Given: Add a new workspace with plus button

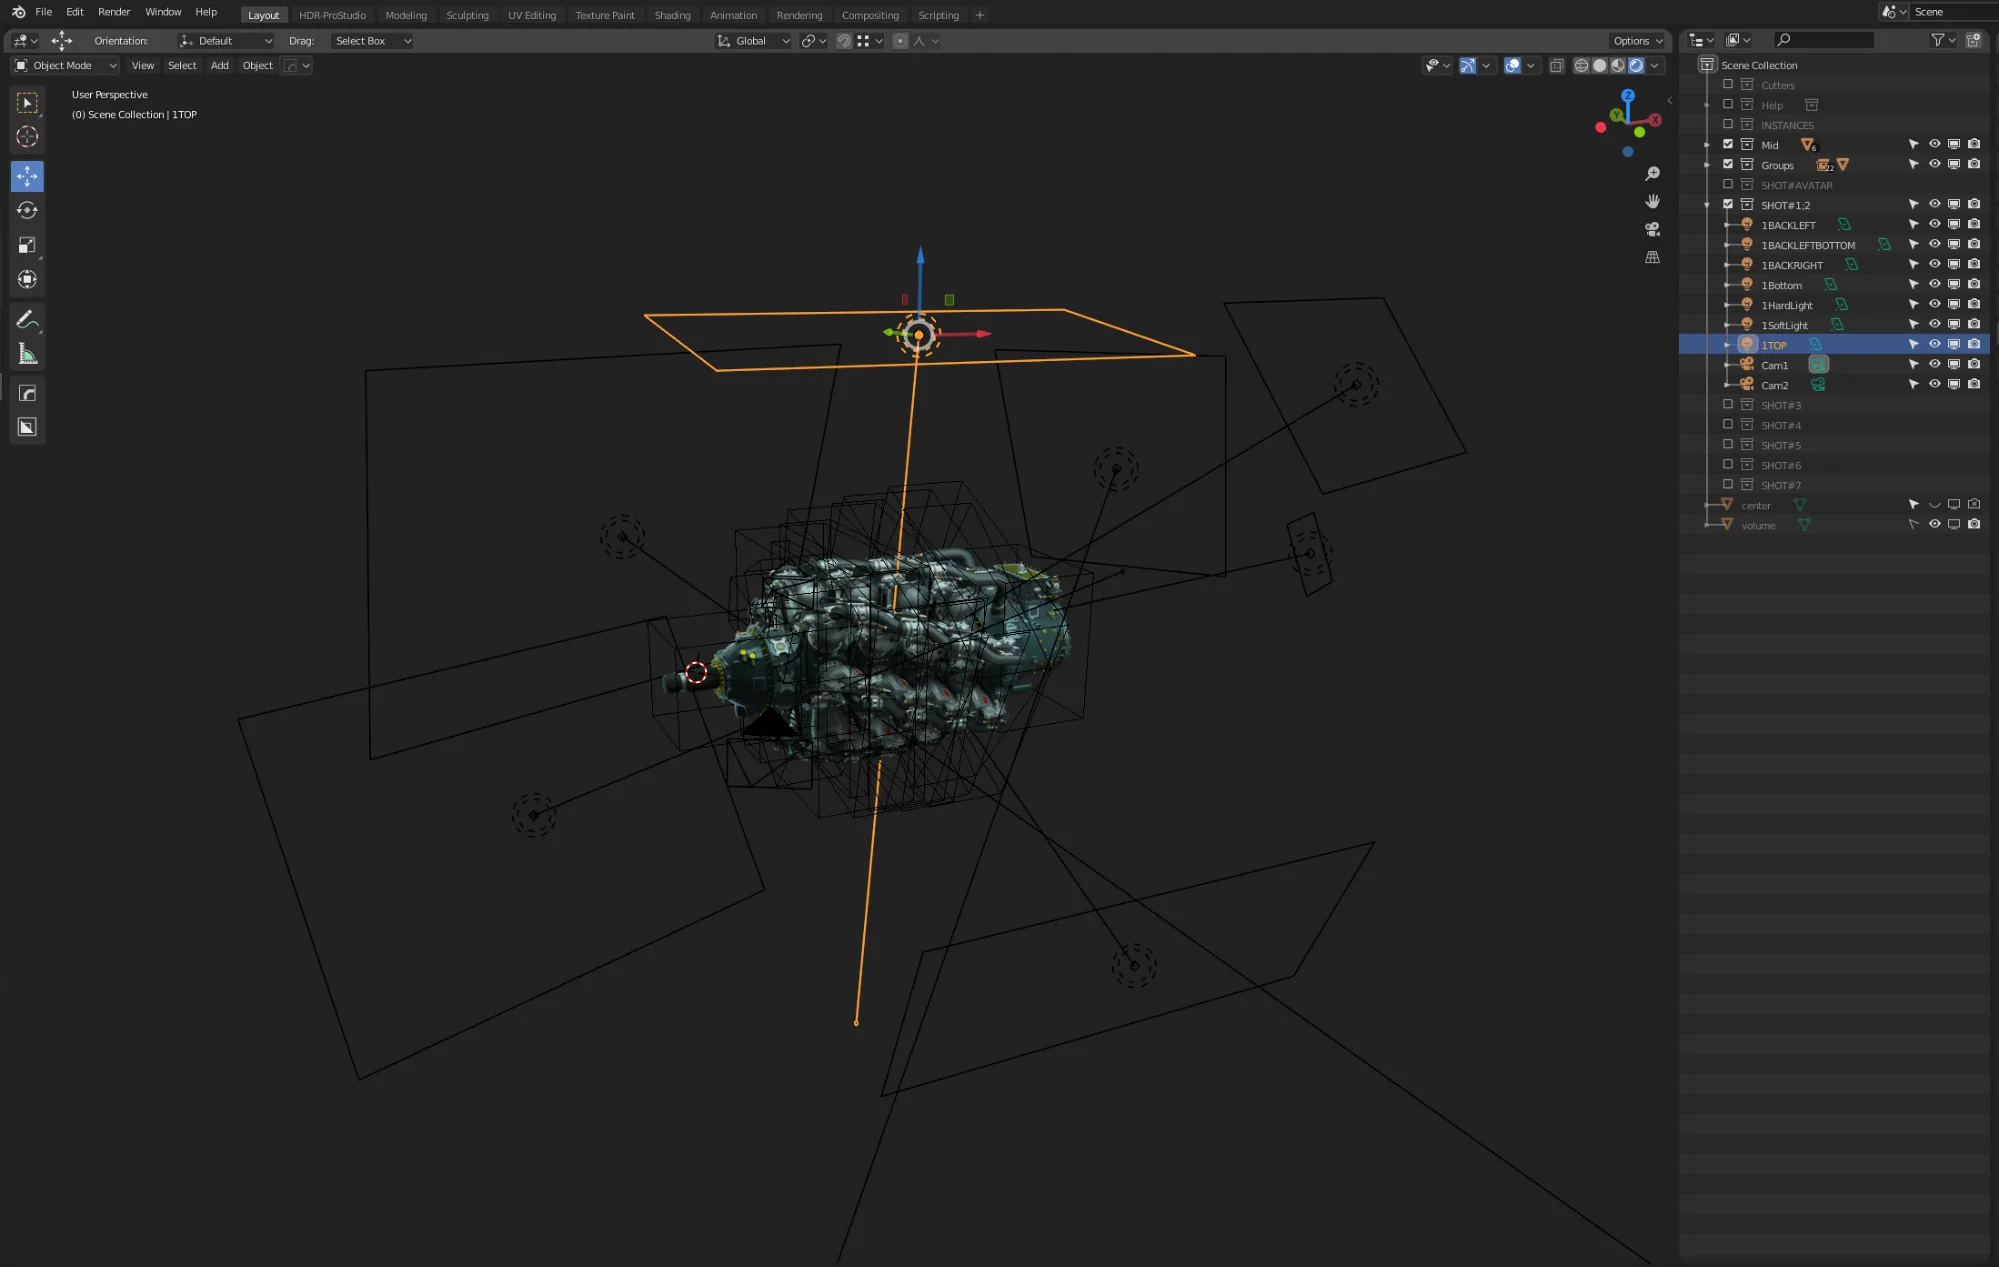Looking at the screenshot, I should coord(979,15).
